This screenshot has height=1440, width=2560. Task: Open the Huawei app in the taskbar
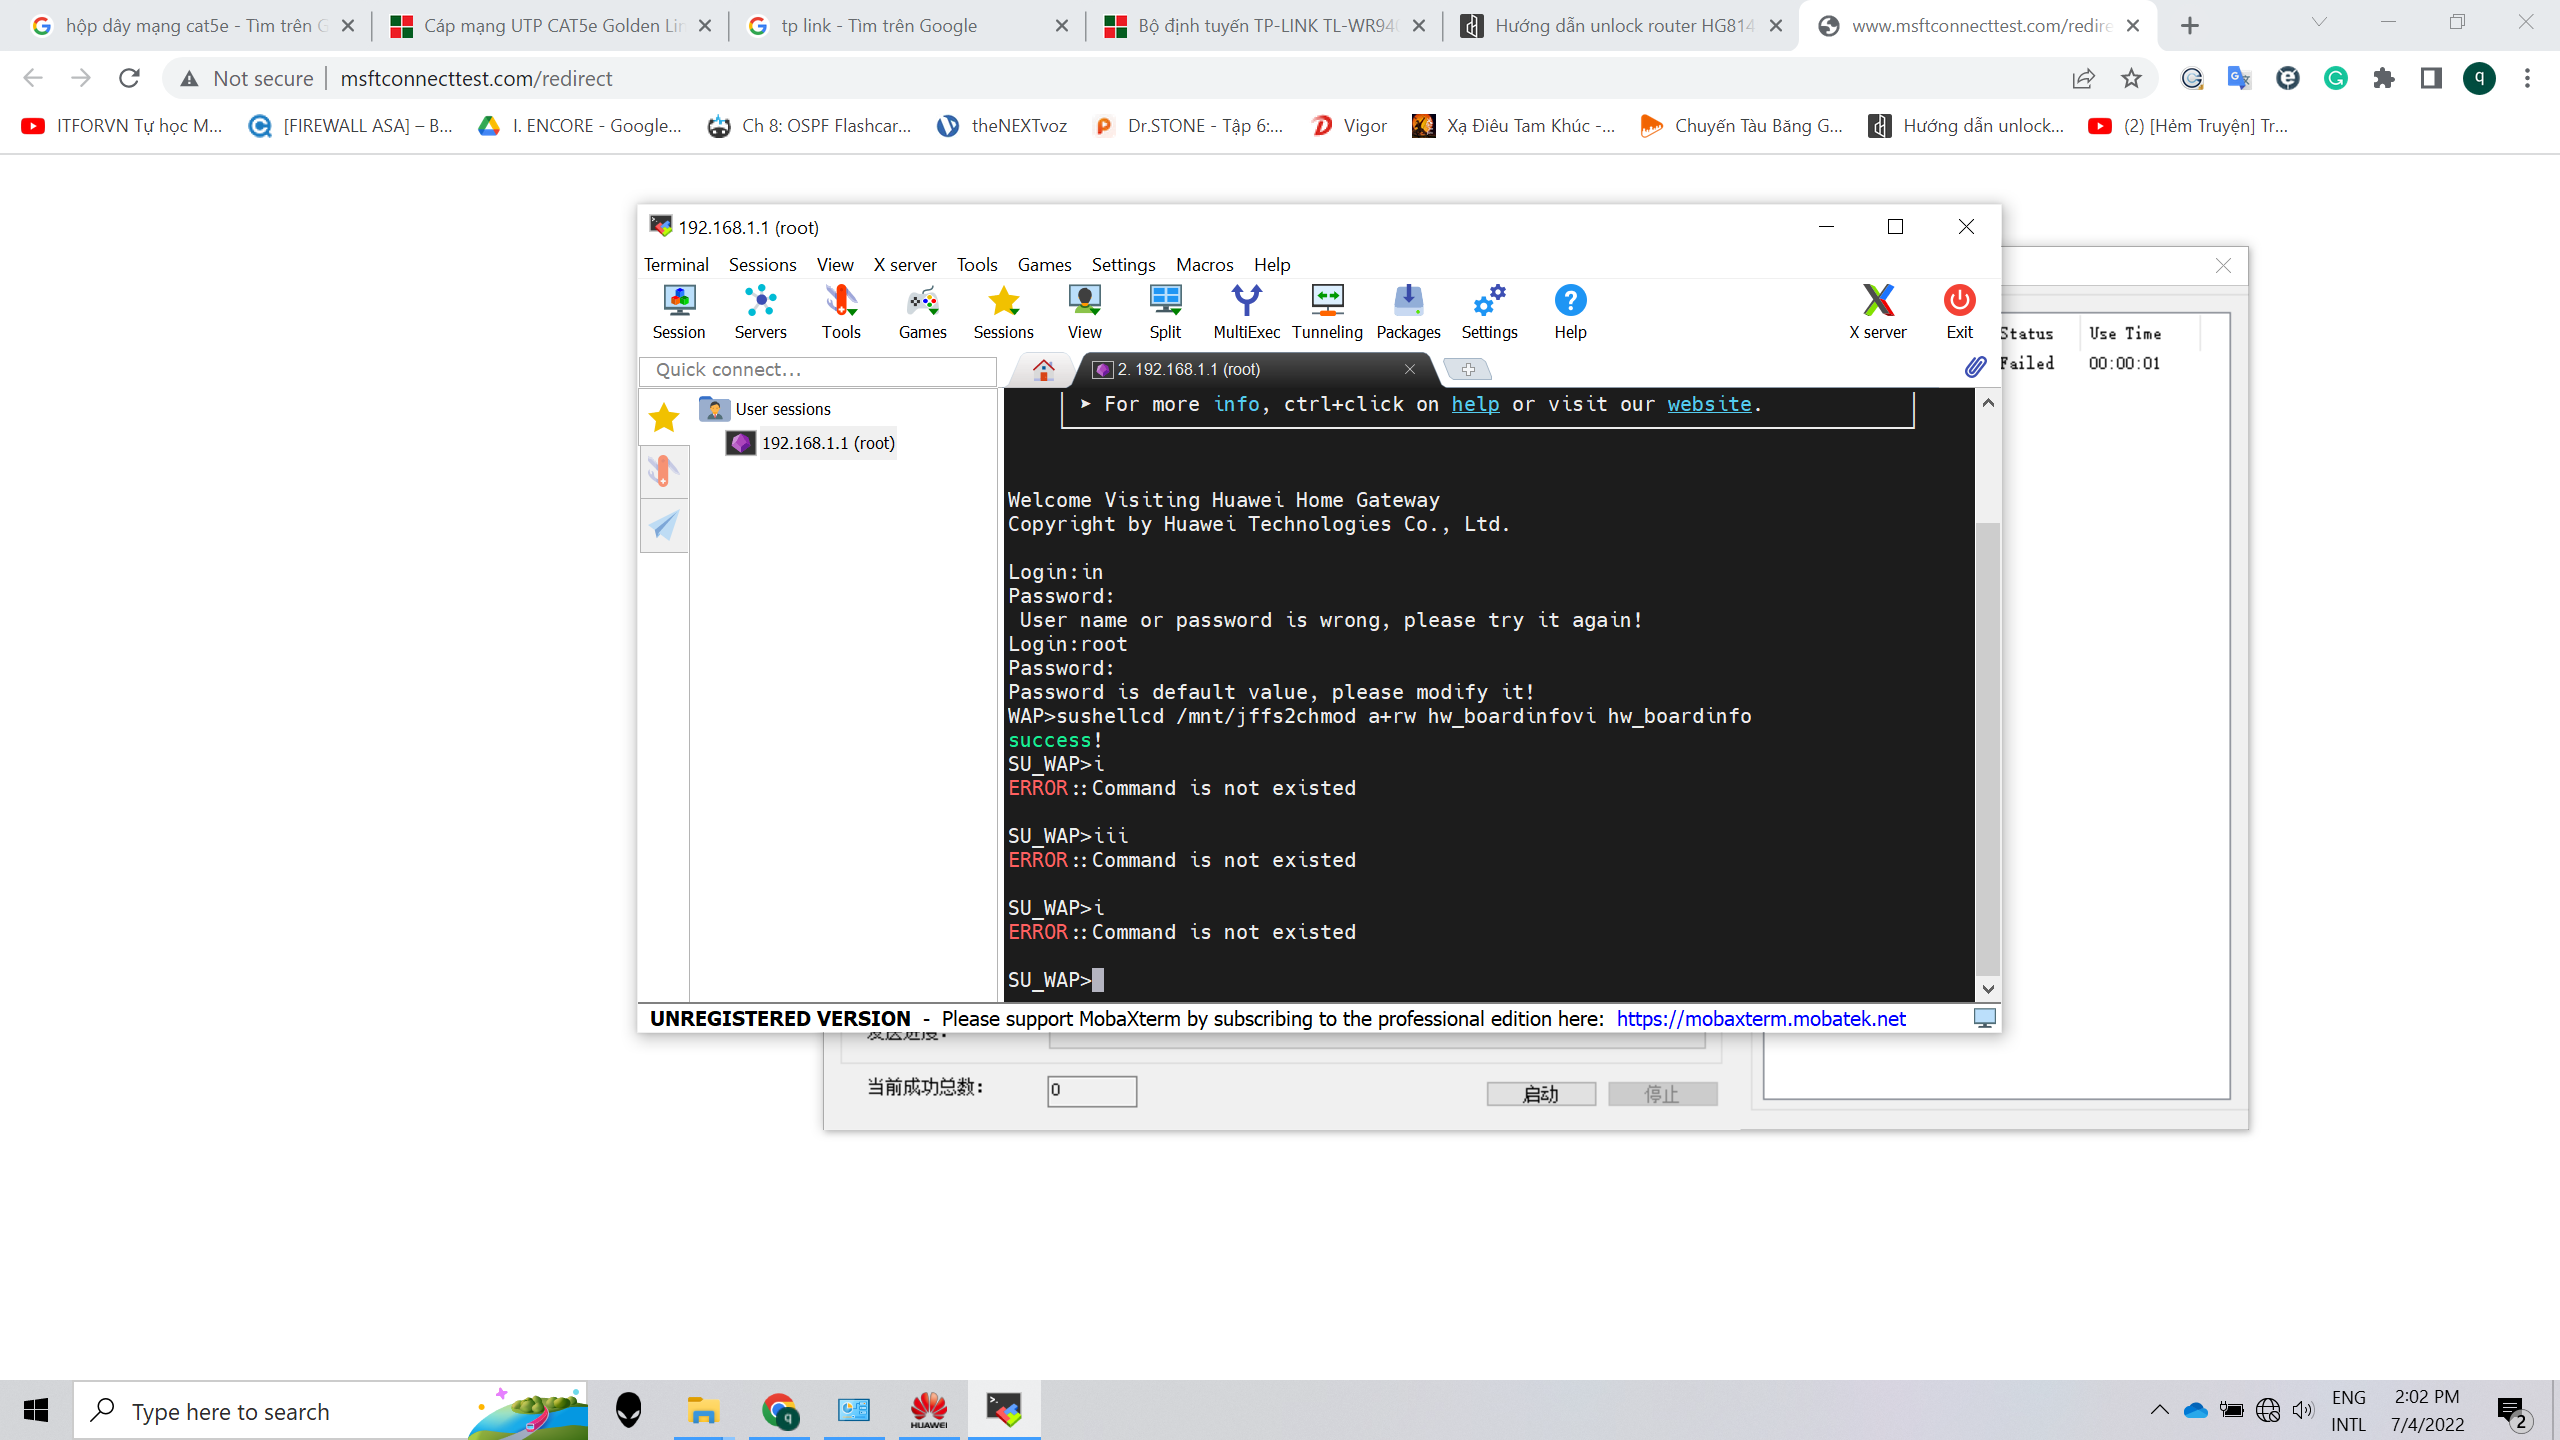[929, 1411]
